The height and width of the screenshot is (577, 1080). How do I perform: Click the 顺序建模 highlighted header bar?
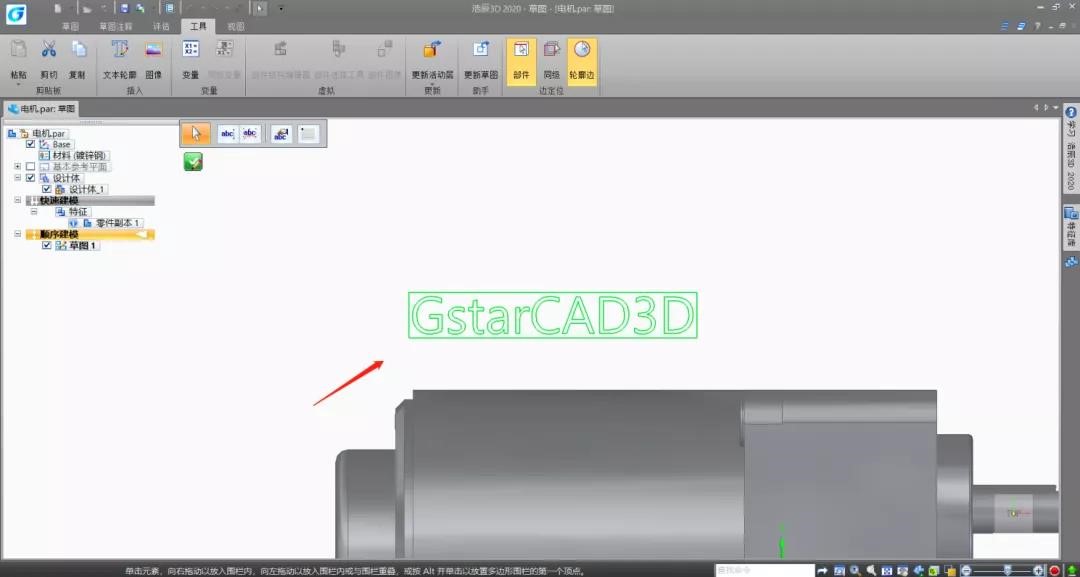[x=90, y=234]
